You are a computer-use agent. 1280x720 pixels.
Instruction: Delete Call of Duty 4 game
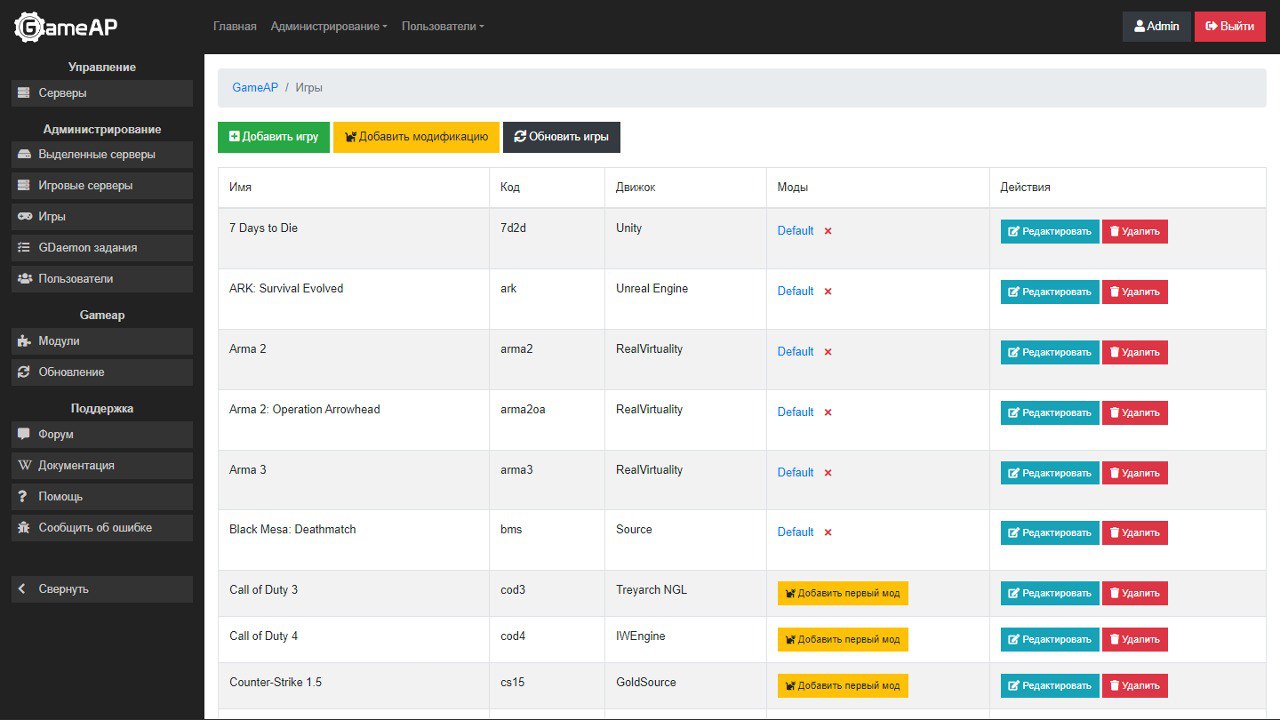[x=1135, y=639]
